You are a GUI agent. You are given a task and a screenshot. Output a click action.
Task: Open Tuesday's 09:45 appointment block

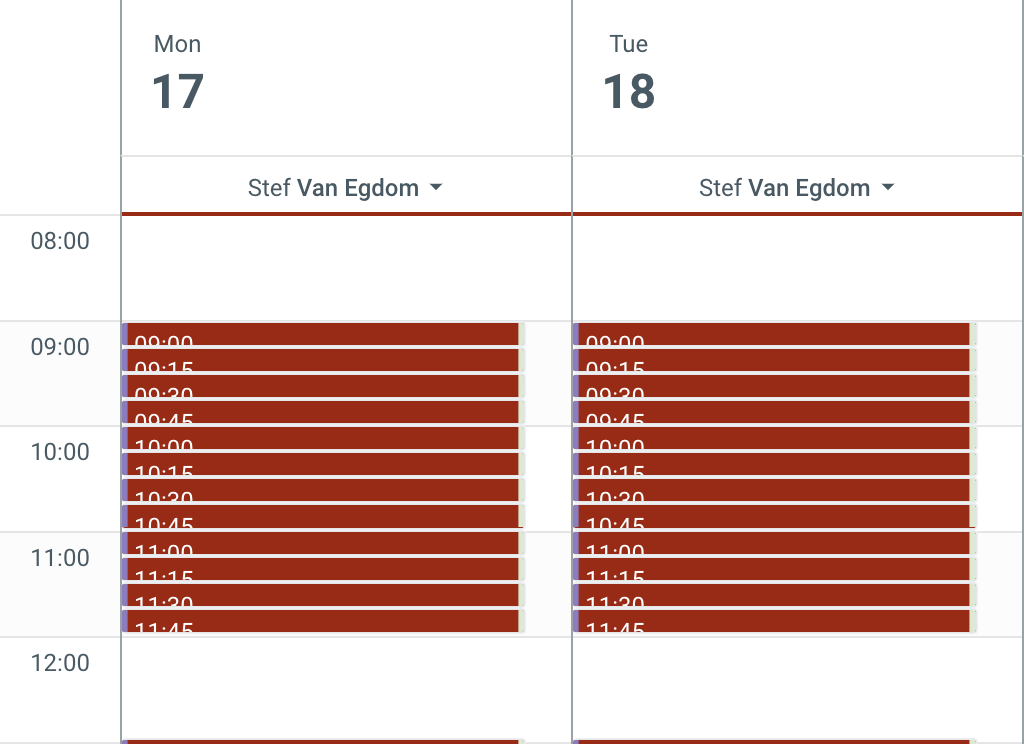[773, 412]
